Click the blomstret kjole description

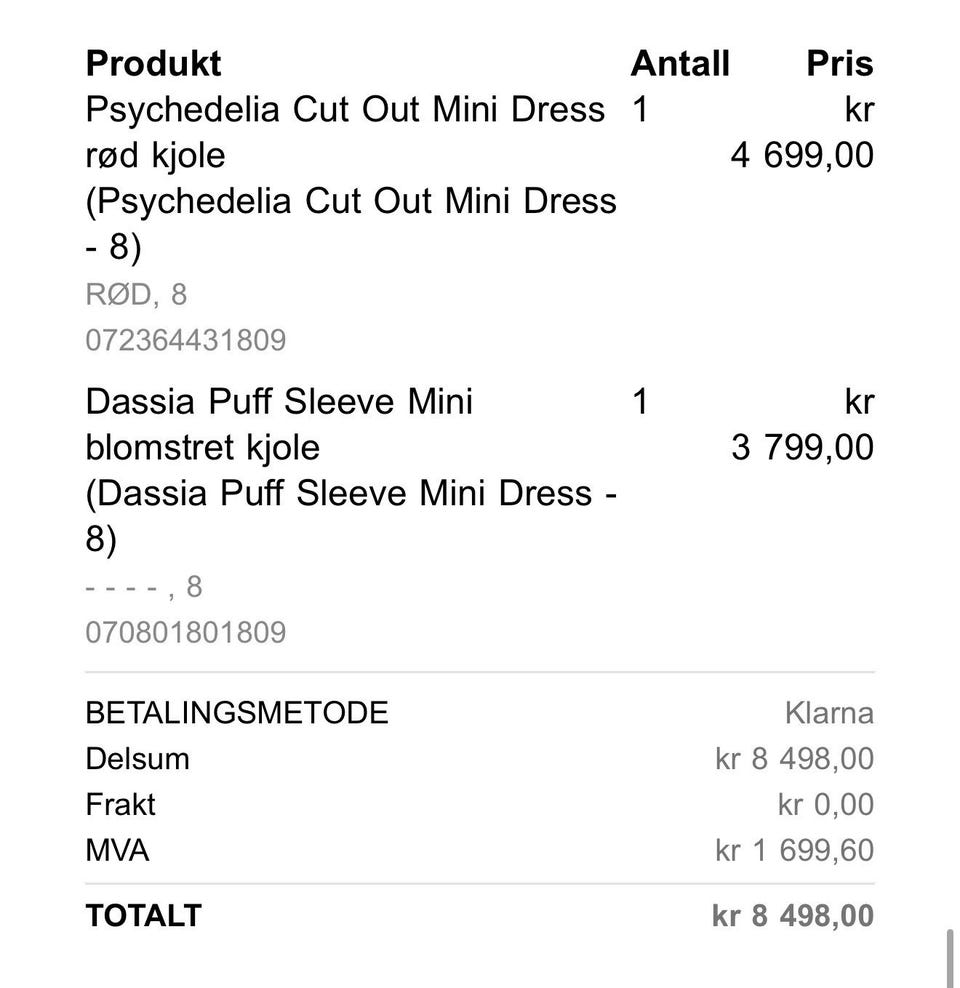tap(203, 448)
